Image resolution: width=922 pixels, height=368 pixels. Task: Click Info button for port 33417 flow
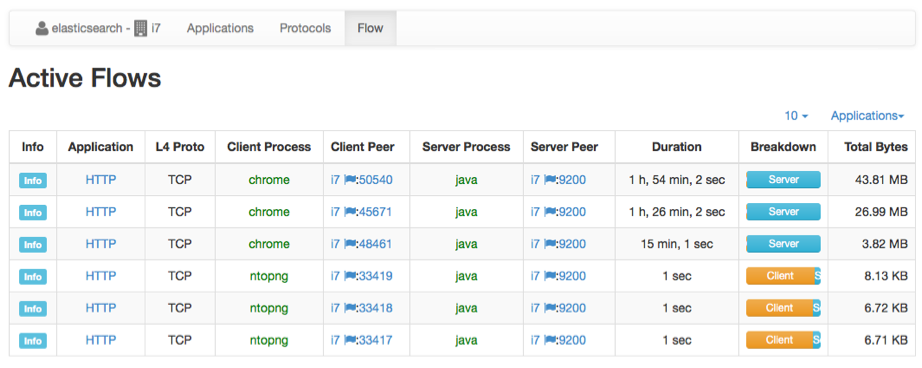[x=33, y=340]
